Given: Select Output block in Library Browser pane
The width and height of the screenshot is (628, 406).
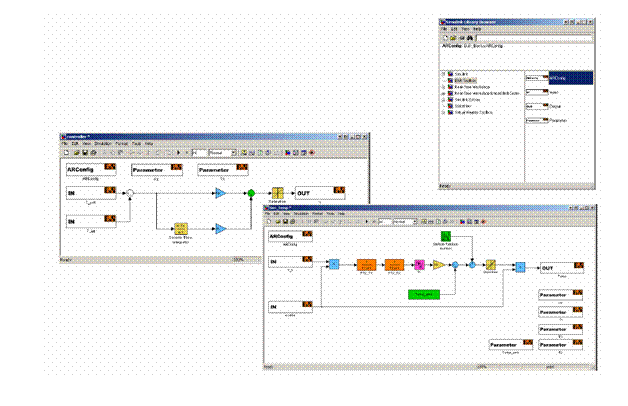Looking at the screenshot, I should point(543,106).
